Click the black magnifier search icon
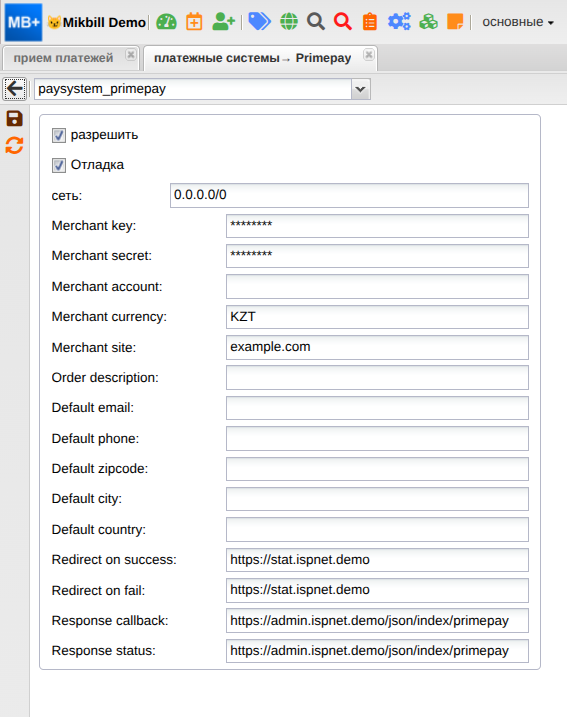The width and height of the screenshot is (567, 717). pos(316,21)
